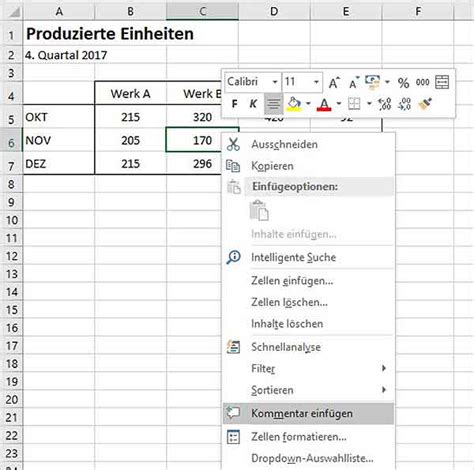
Task: Apply the accounting number format
Action: point(372,82)
